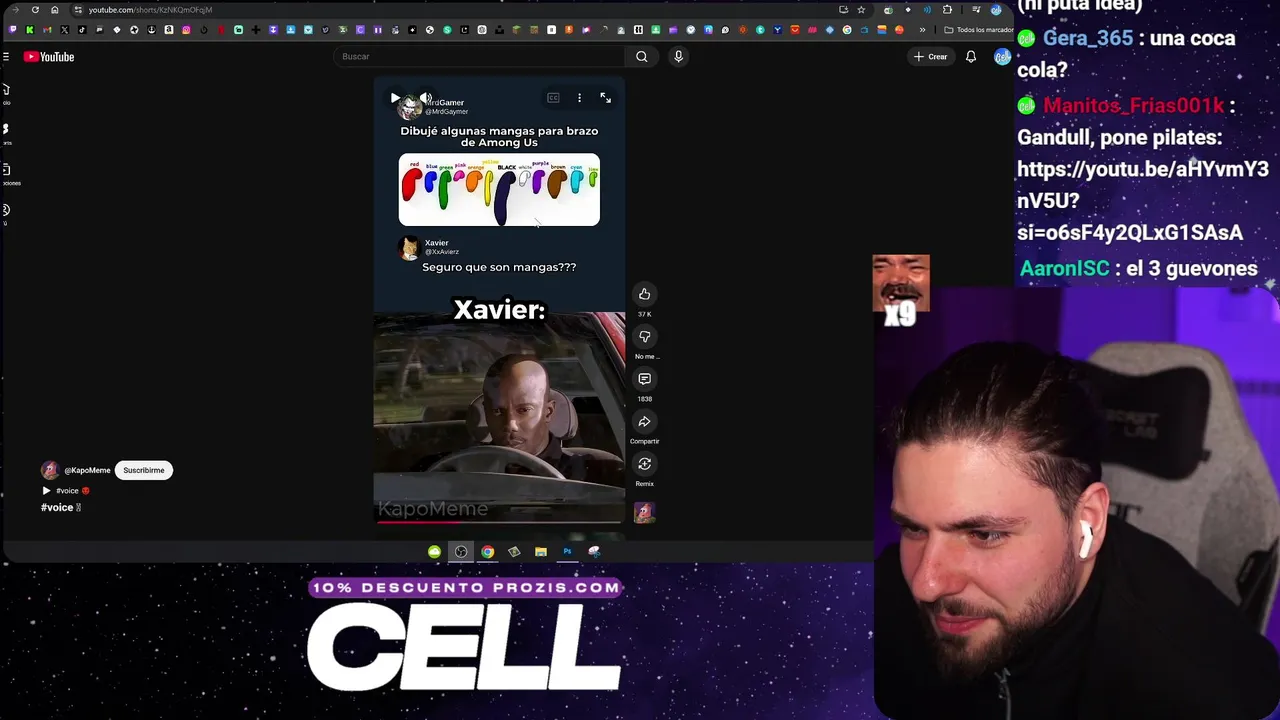Image resolution: width=1280 pixels, height=720 pixels.
Task: Toggle closed captions on the Short
Action: pyautogui.click(x=553, y=98)
